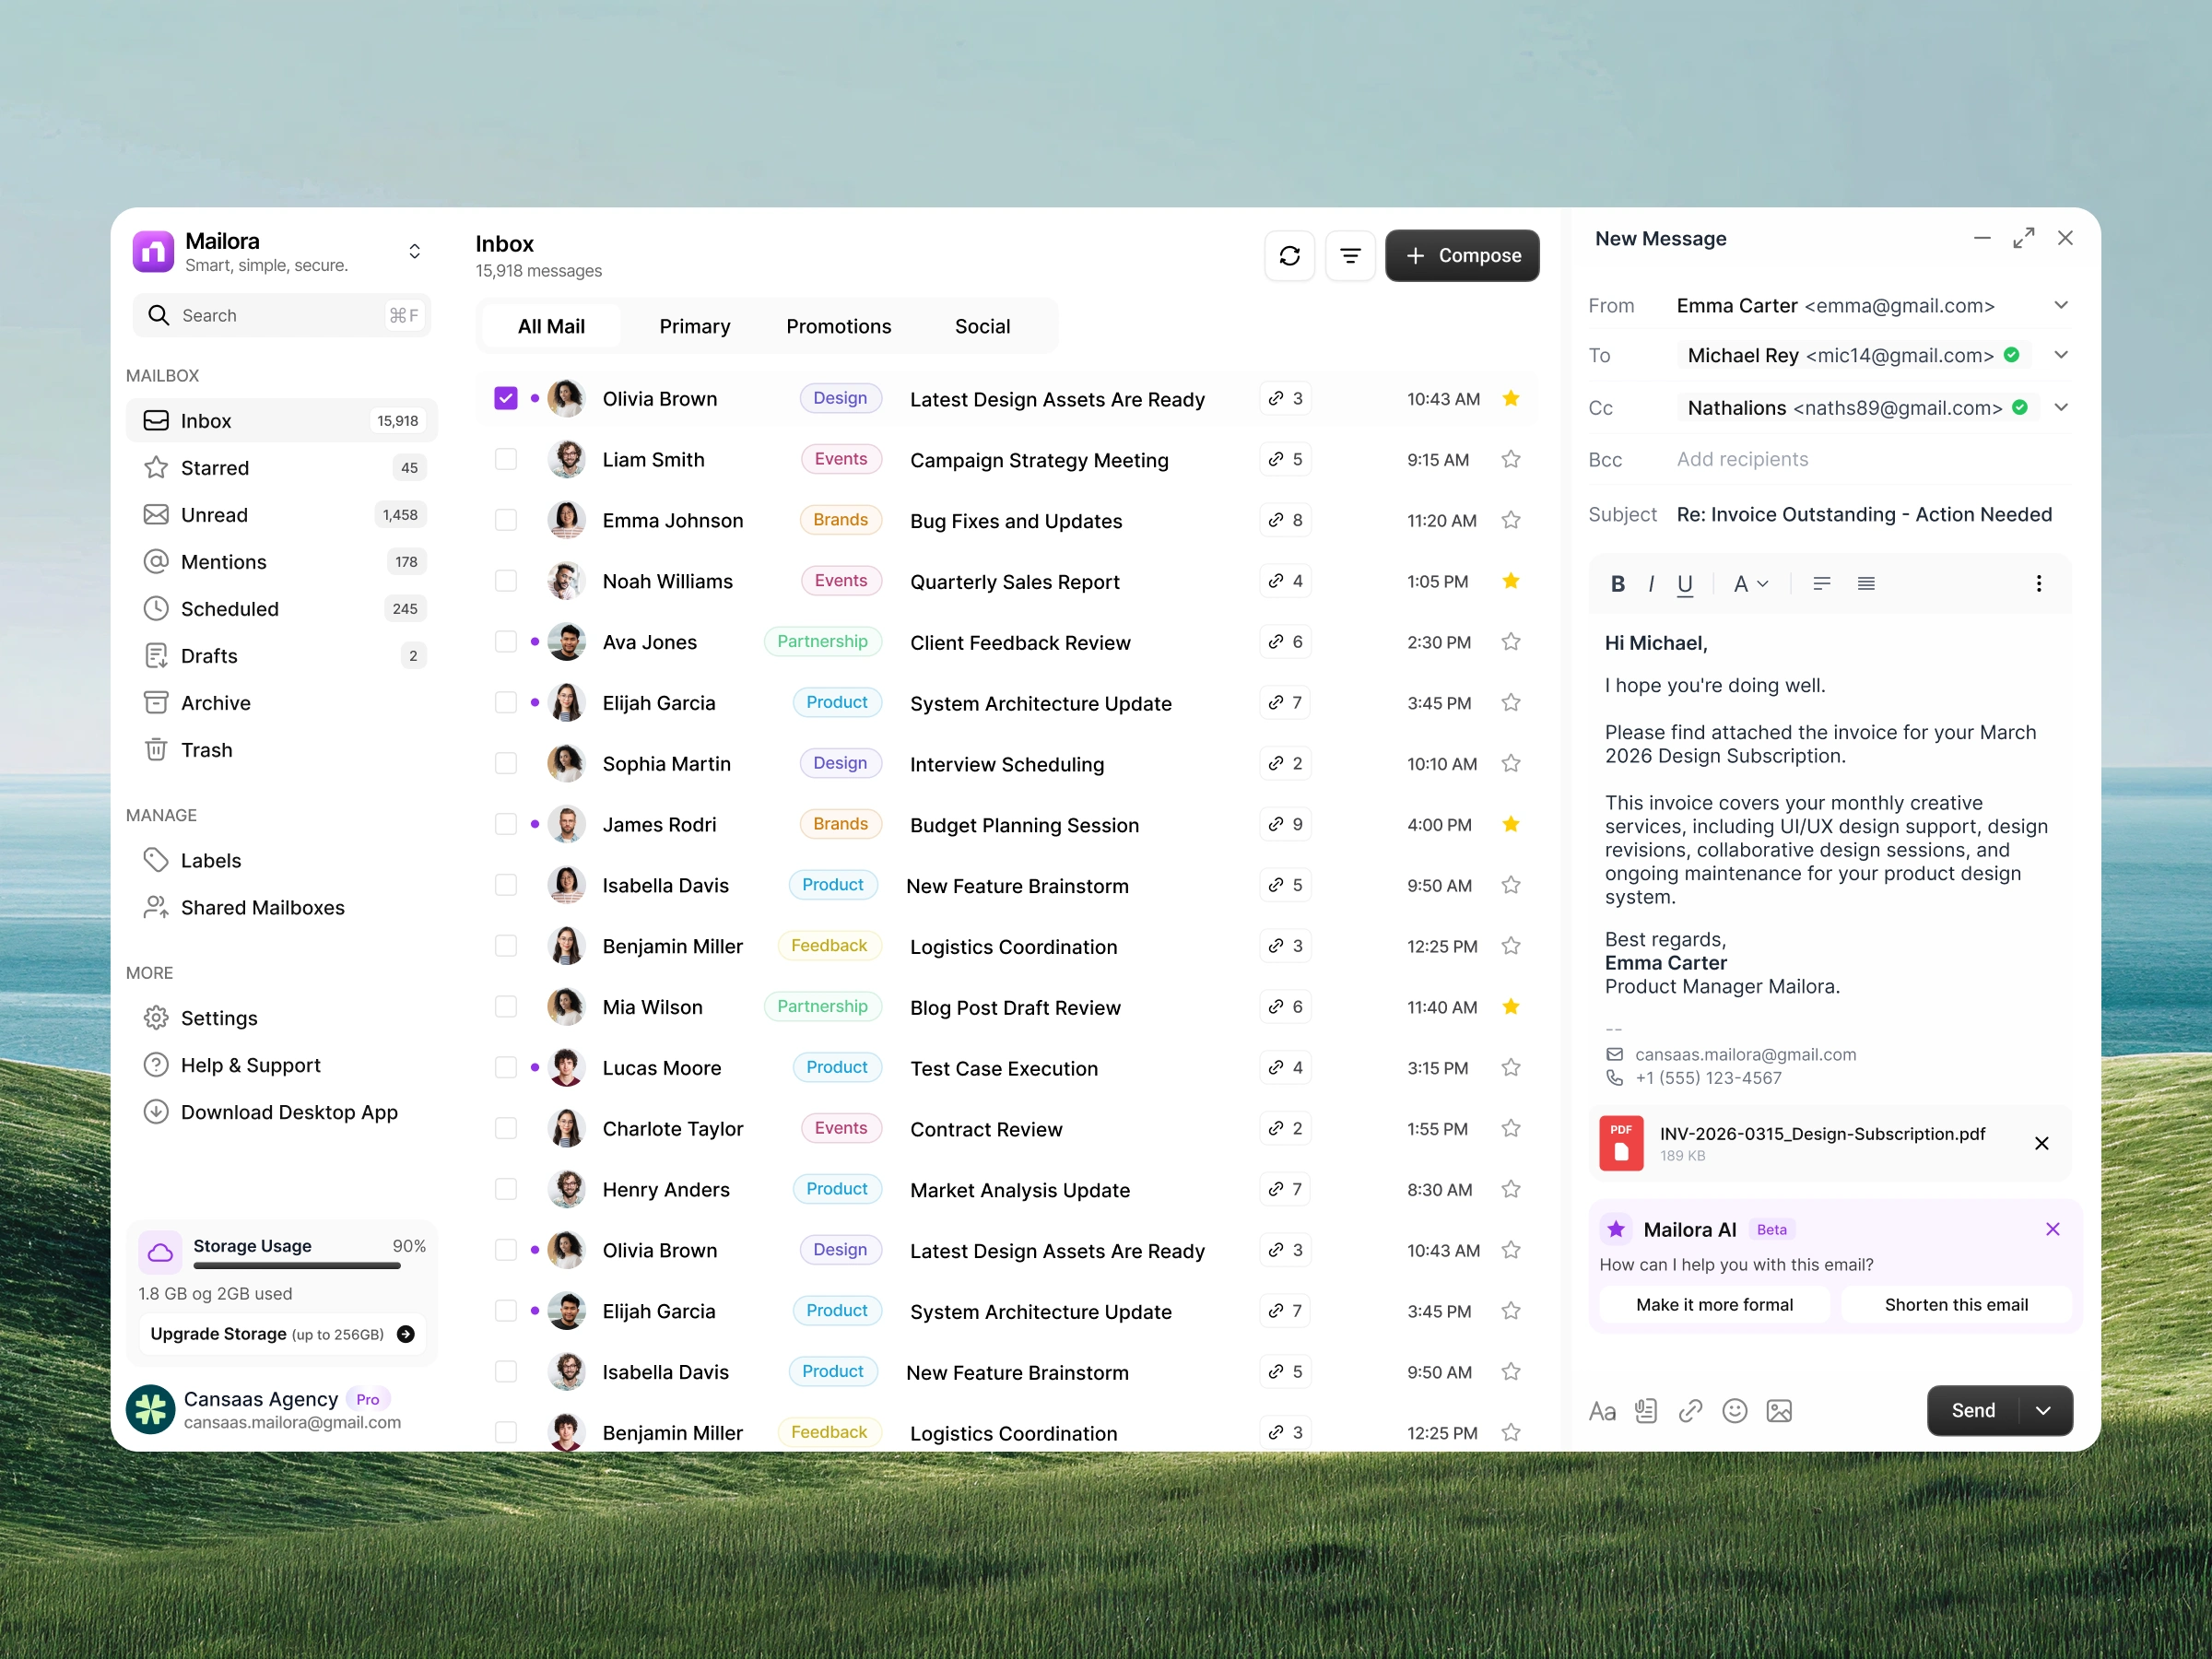This screenshot has width=2212, height=1659.
Task: Unstar the Mia Wilson email
Action: 1511,1007
